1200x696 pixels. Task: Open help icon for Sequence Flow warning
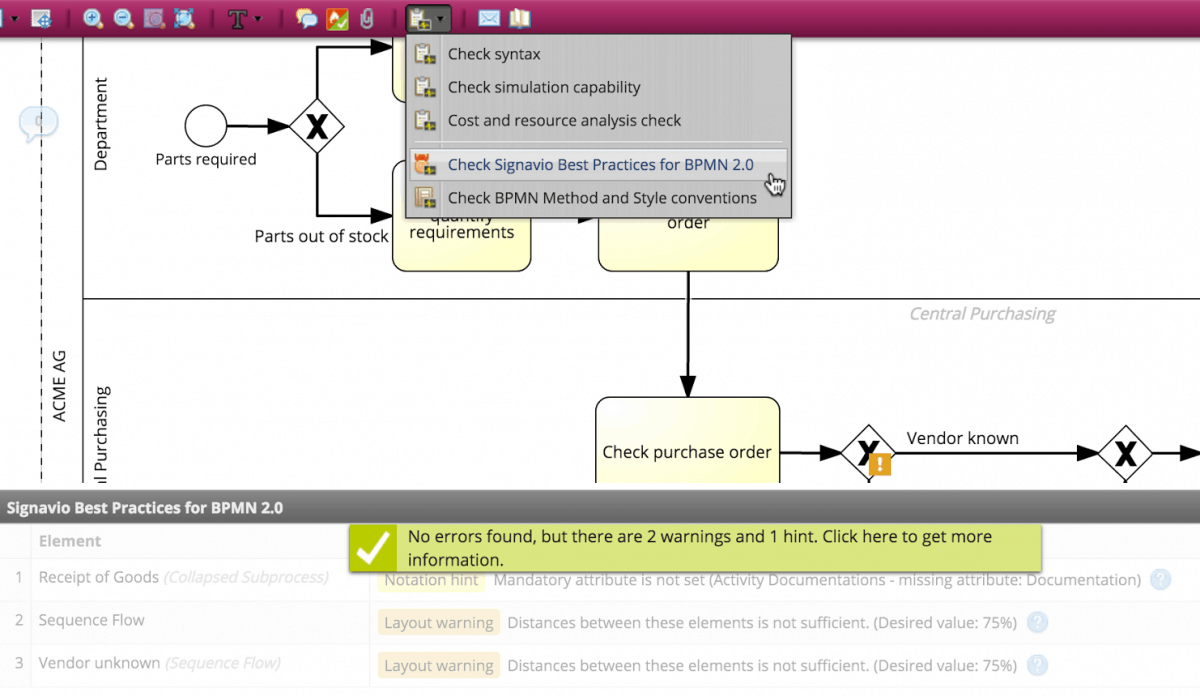click(x=1037, y=622)
